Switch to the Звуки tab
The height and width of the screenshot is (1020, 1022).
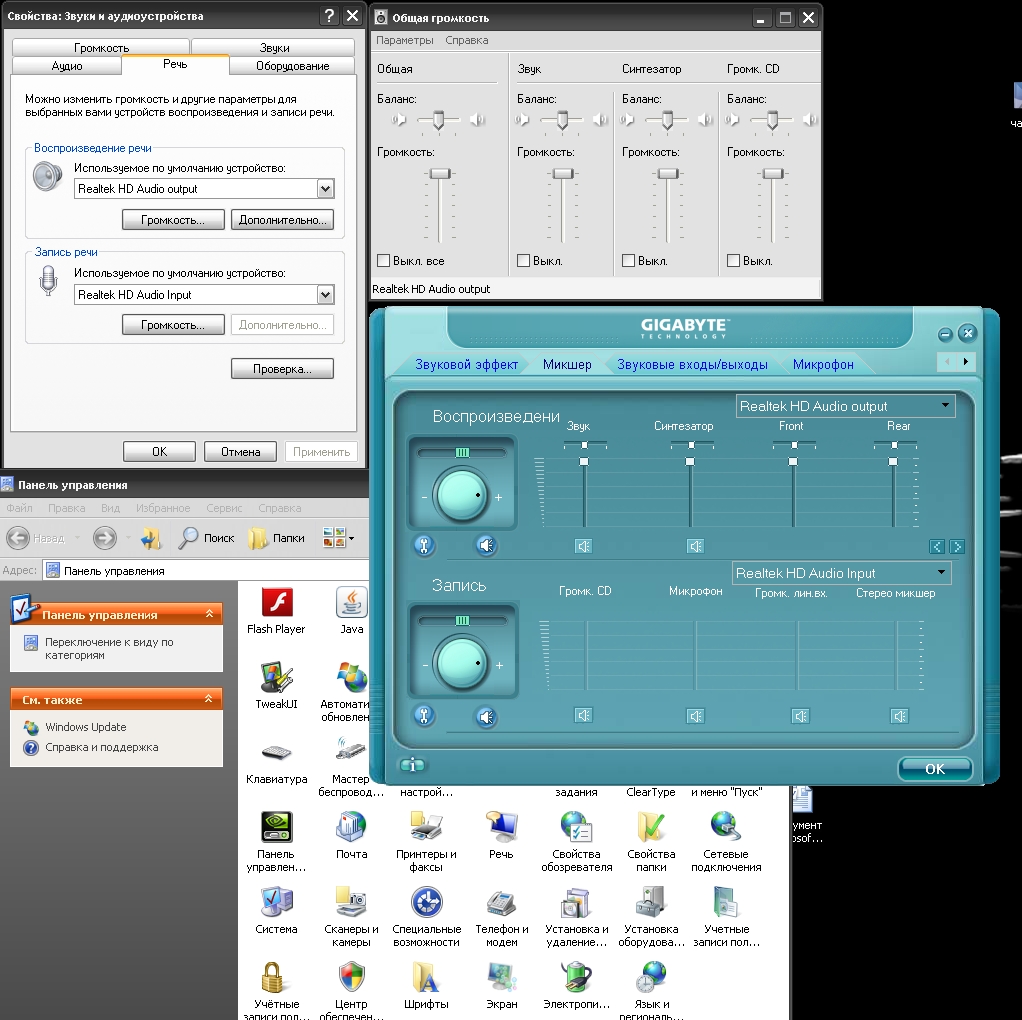pos(274,48)
